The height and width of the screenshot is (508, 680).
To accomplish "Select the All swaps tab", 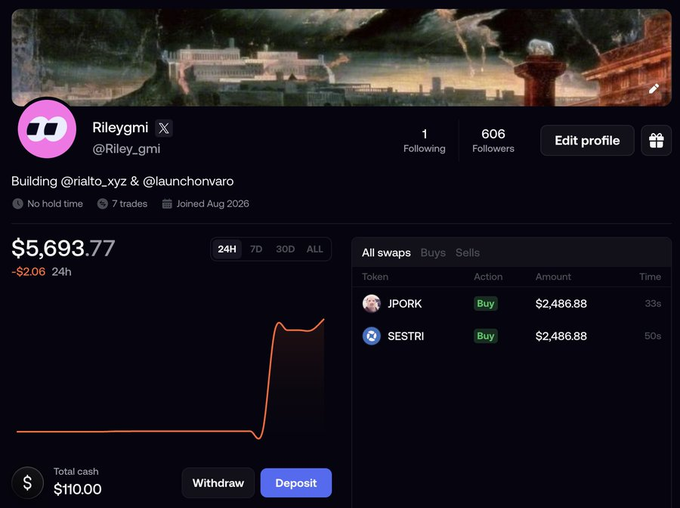I will click(386, 253).
